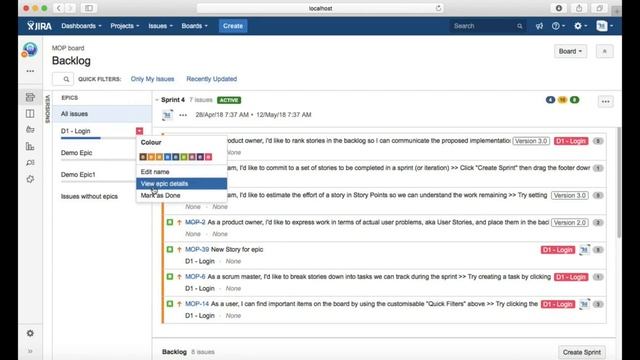Viewport: 640px width, 360px height.
Task: Open the MOP-2 issue link
Action: [195, 222]
